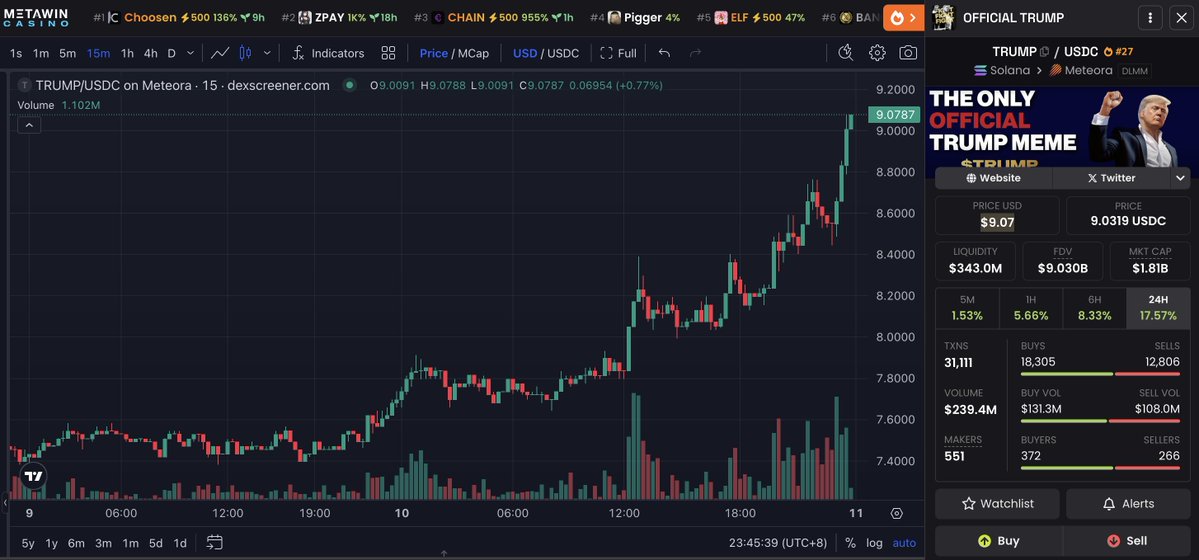Image resolution: width=1199 pixels, height=560 pixels.
Task: Select the 1s timeframe
Action: 16,53
